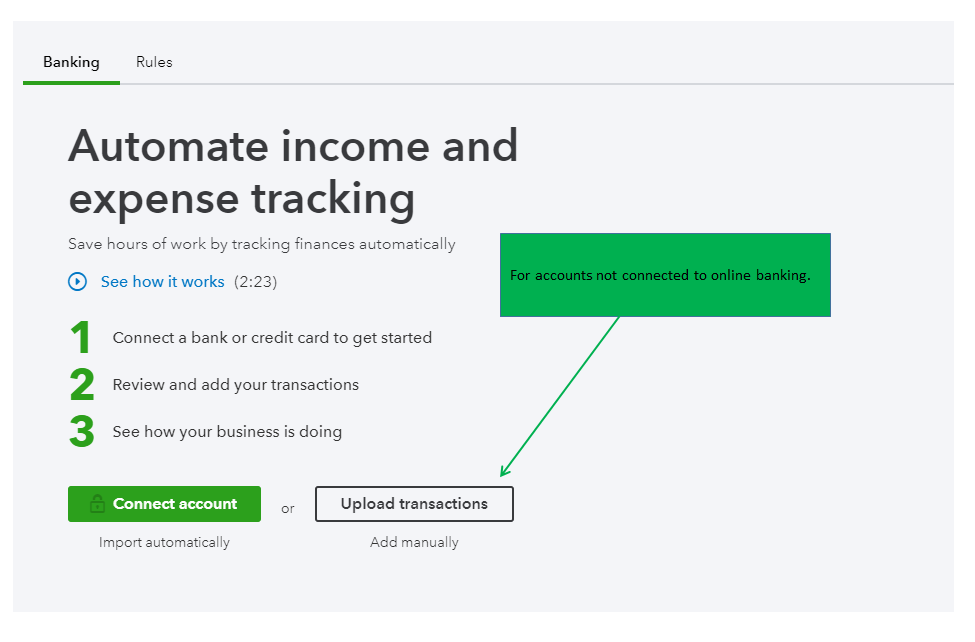Click the Upload transactions button
The height and width of the screenshot is (642, 975).
click(414, 504)
